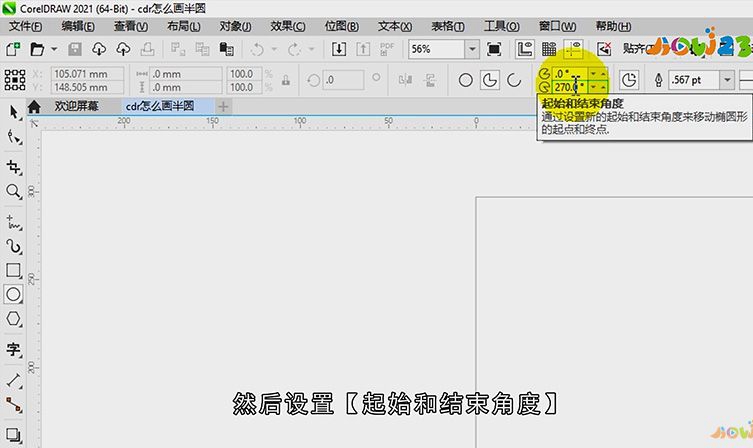This screenshot has width=753, height=448.
Task: Click the Paste clipboard icon
Action: [226, 49]
